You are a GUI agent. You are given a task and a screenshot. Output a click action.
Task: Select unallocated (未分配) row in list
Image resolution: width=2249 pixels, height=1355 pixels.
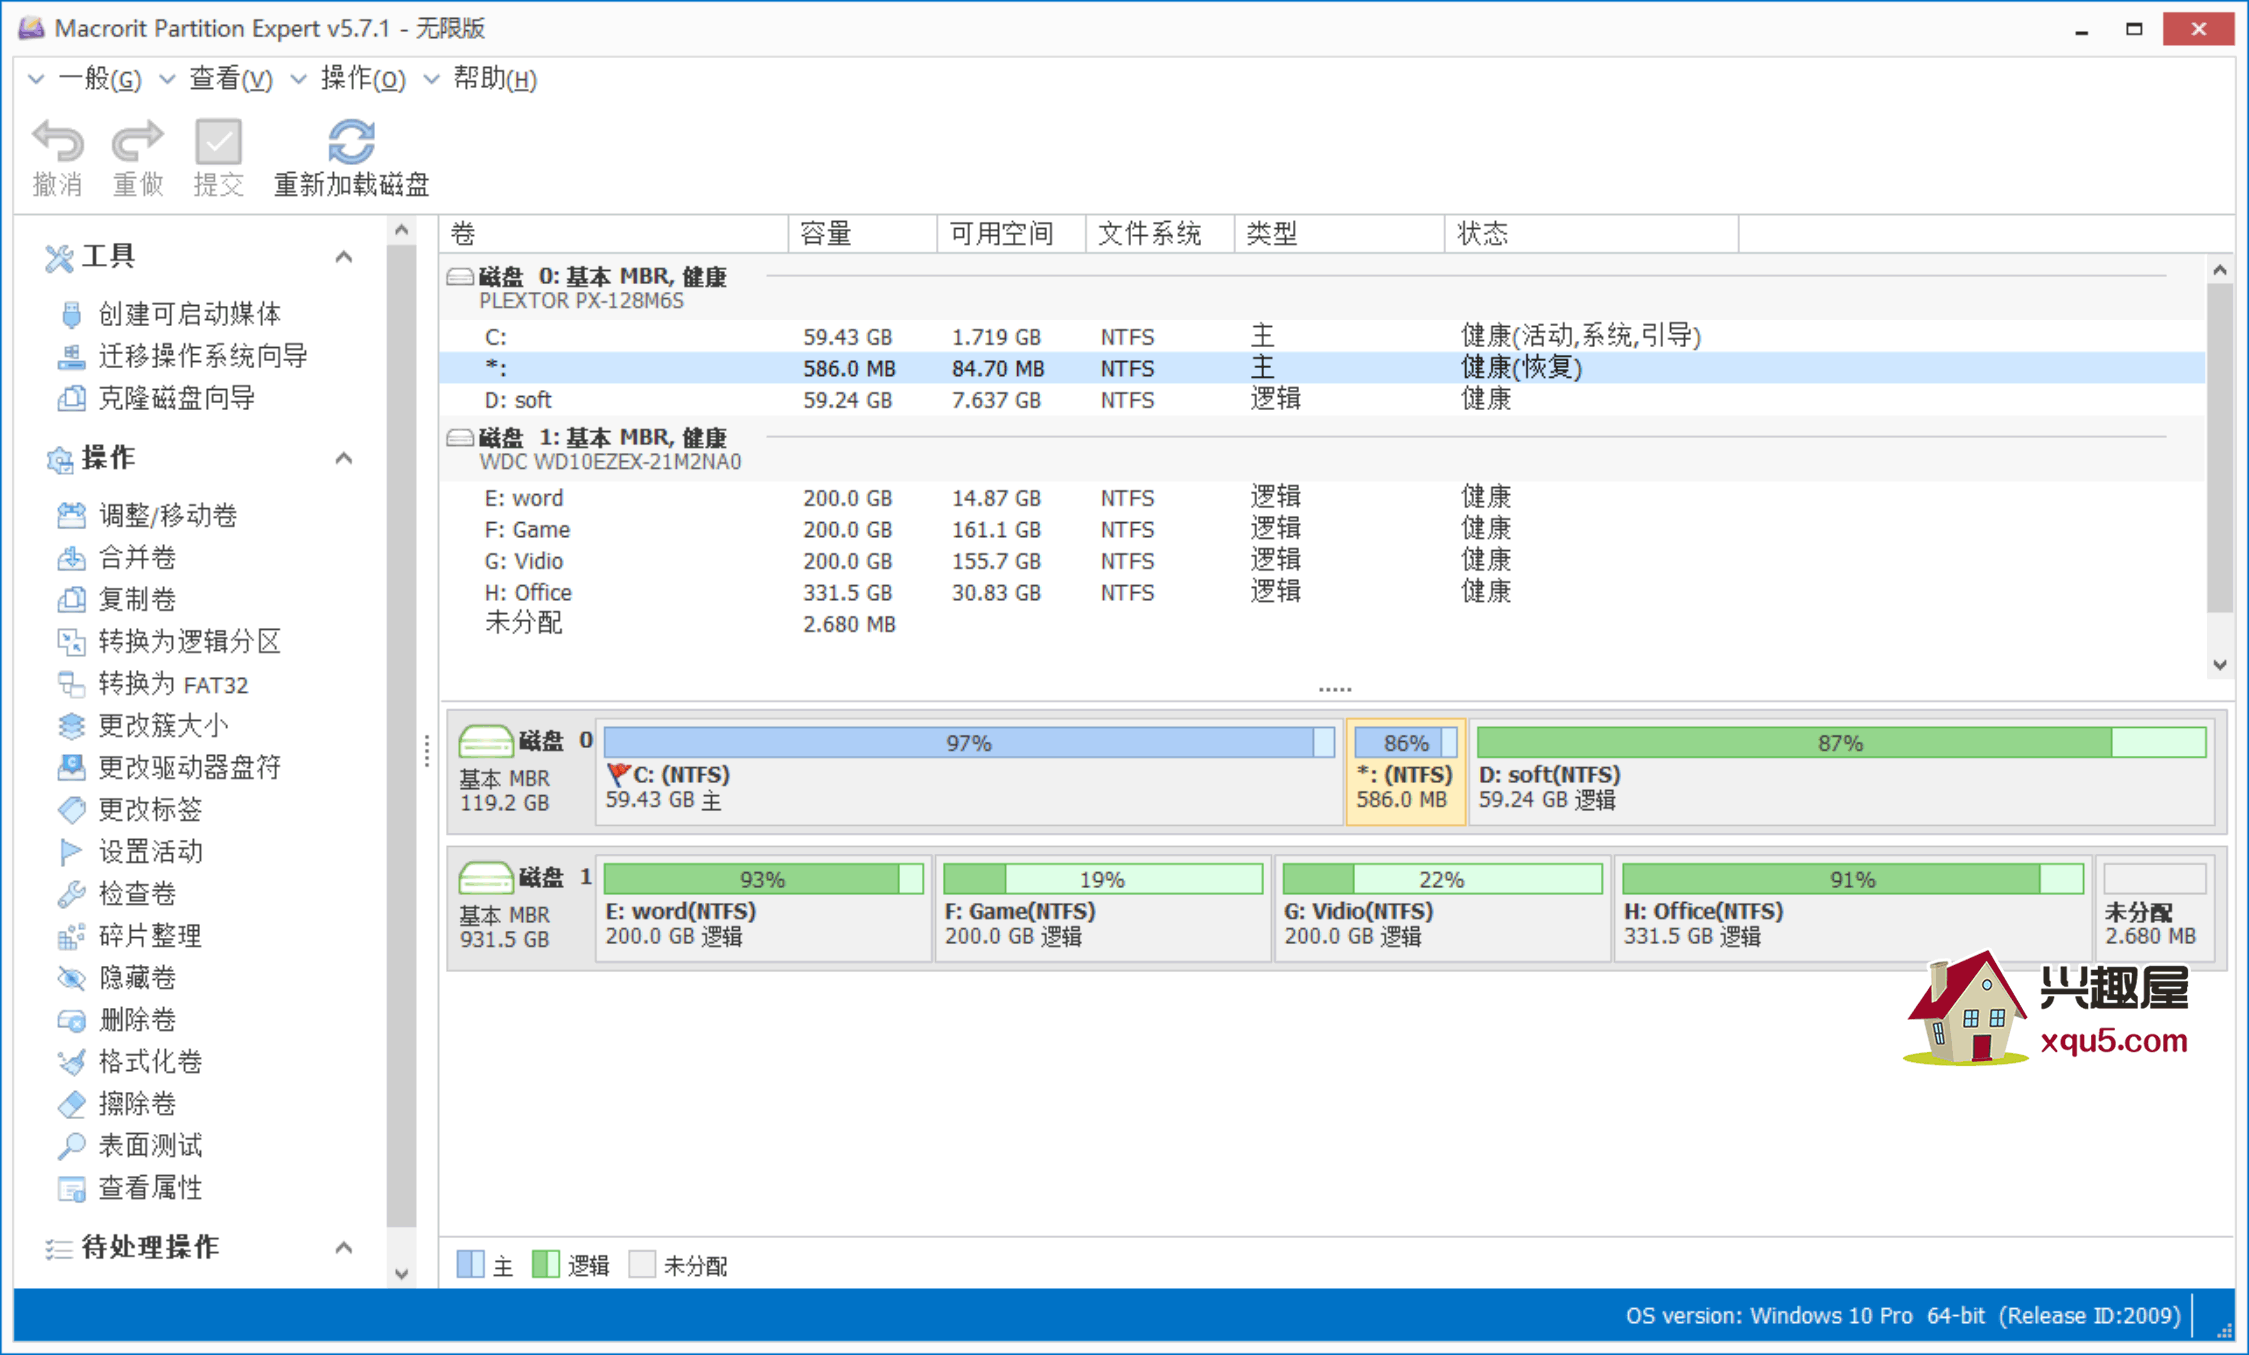[x=1321, y=624]
